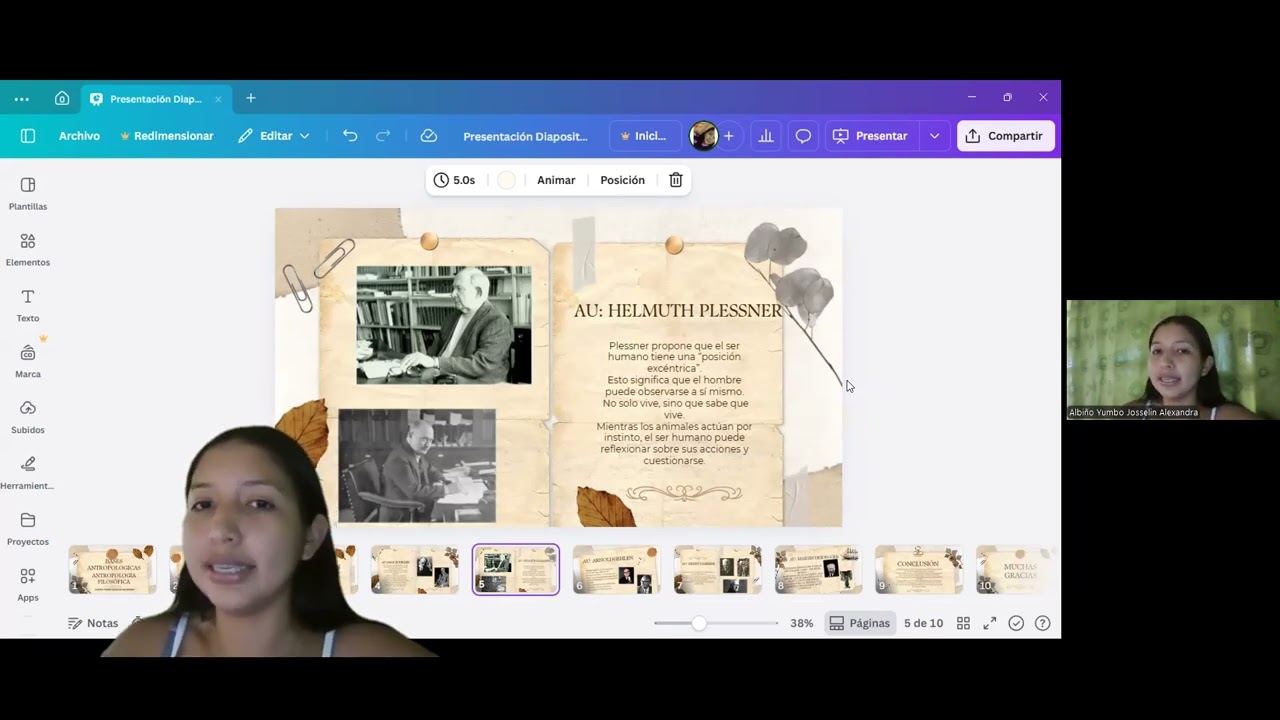The height and width of the screenshot is (720, 1280).
Task: Click the Presentar button
Action: click(x=870, y=136)
